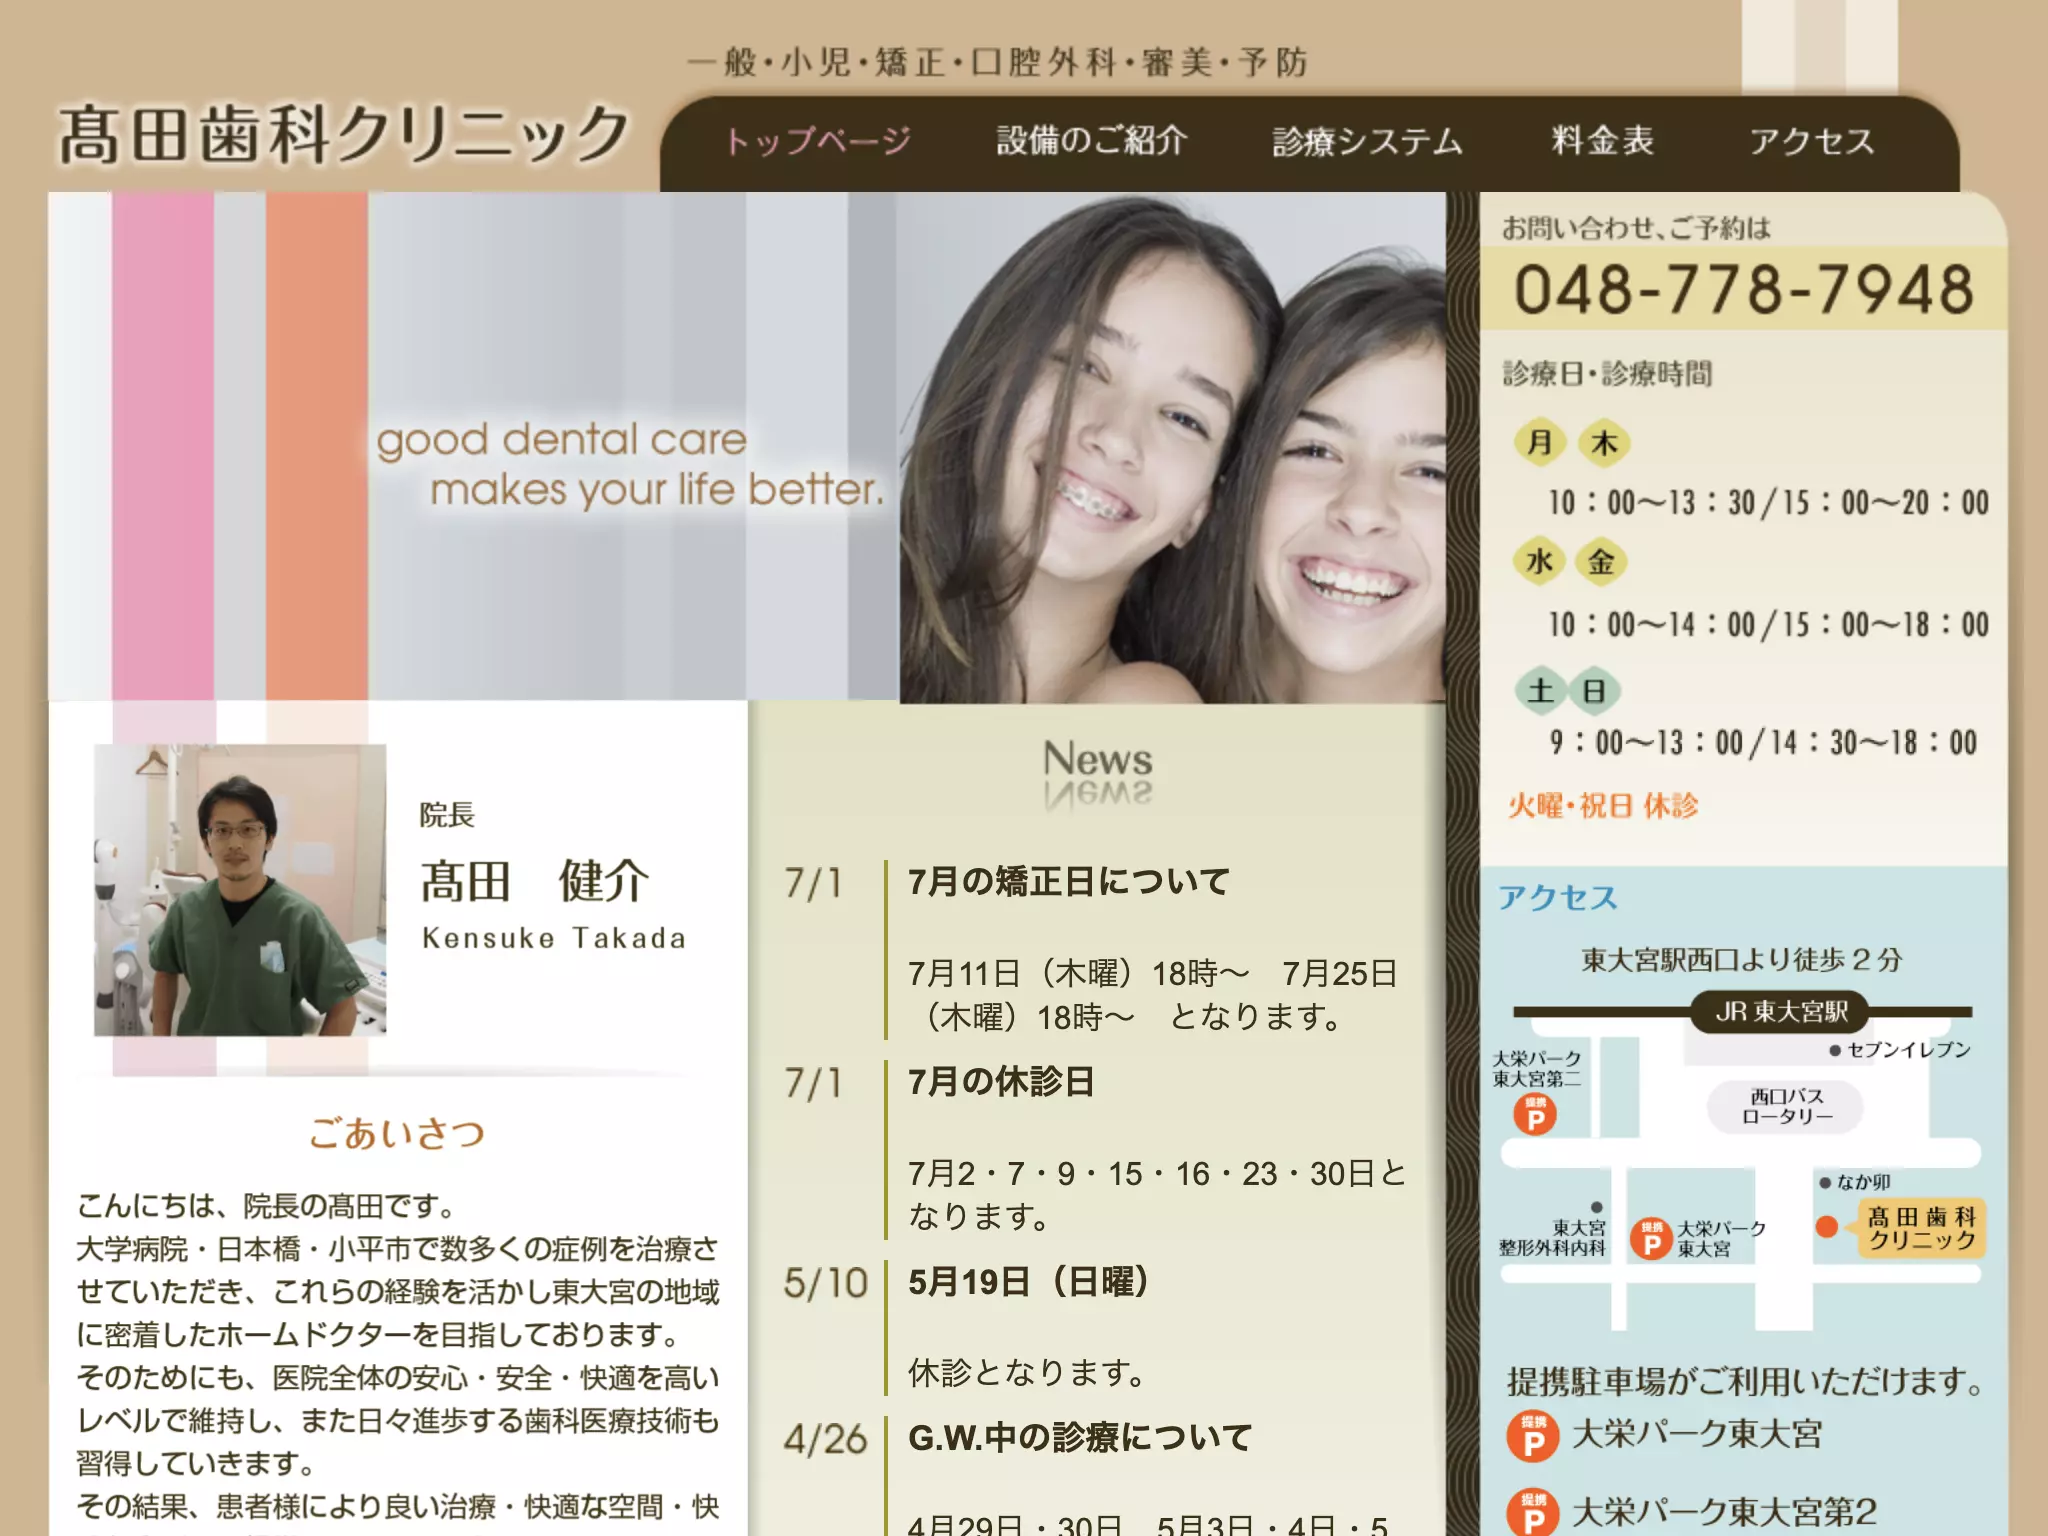Screen dimensions: 2048x1536
Task: Click hours 9：00〜13：00／14：30〜18：00
Action: tap(1763, 742)
